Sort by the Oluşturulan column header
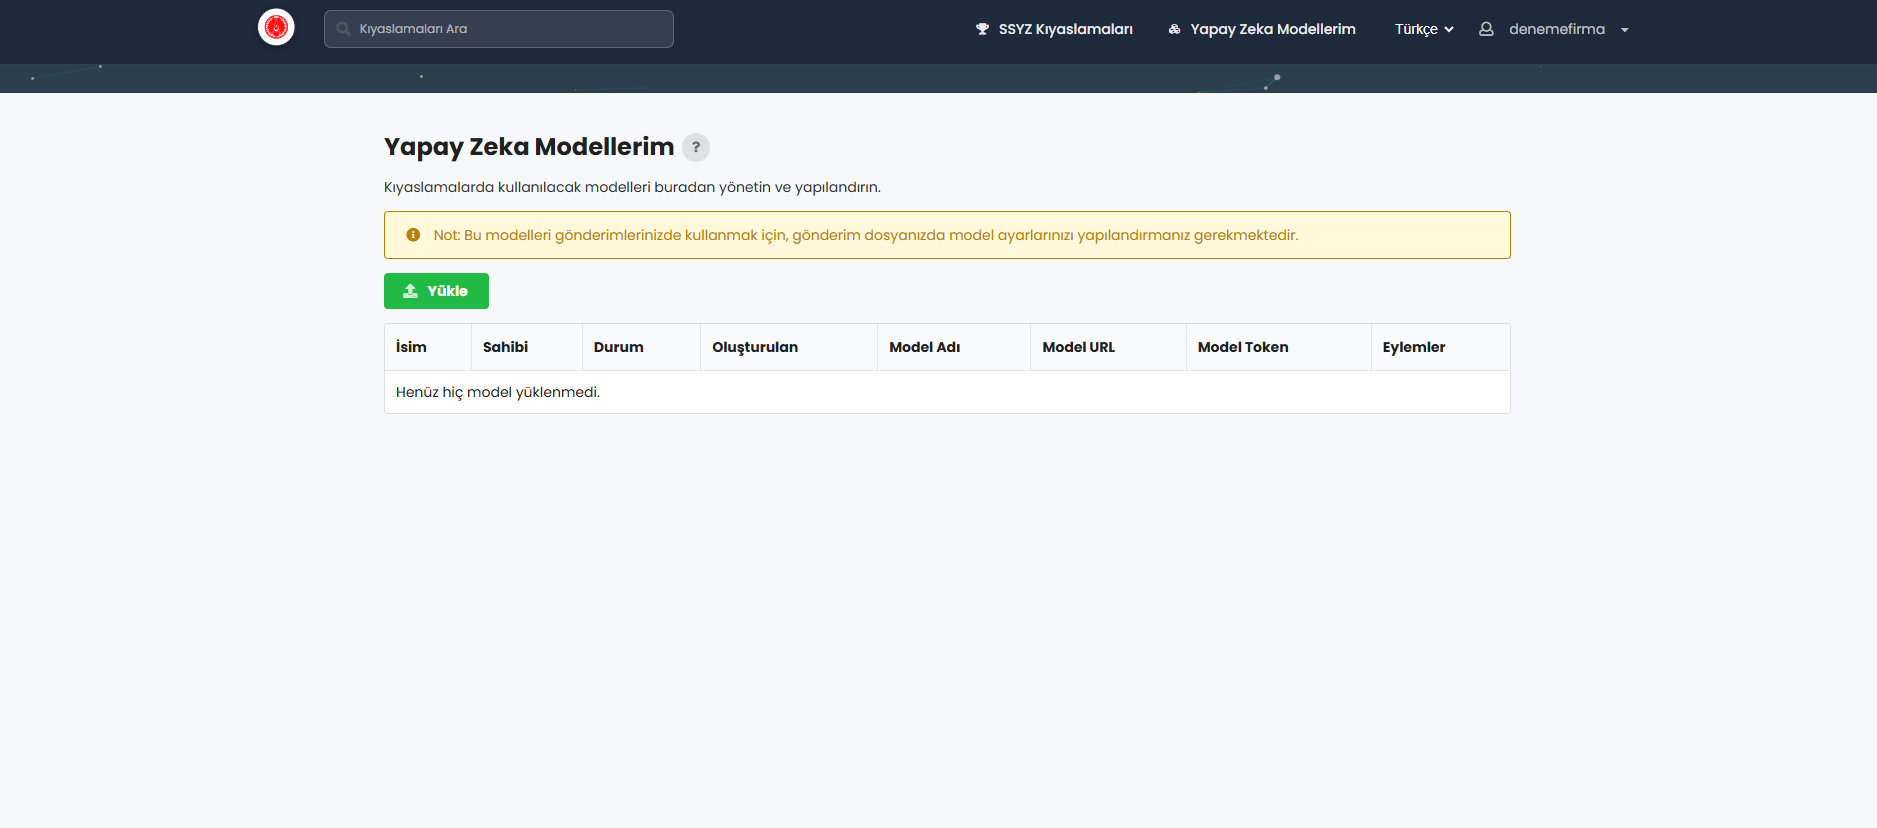This screenshot has width=1877, height=828. coord(755,347)
